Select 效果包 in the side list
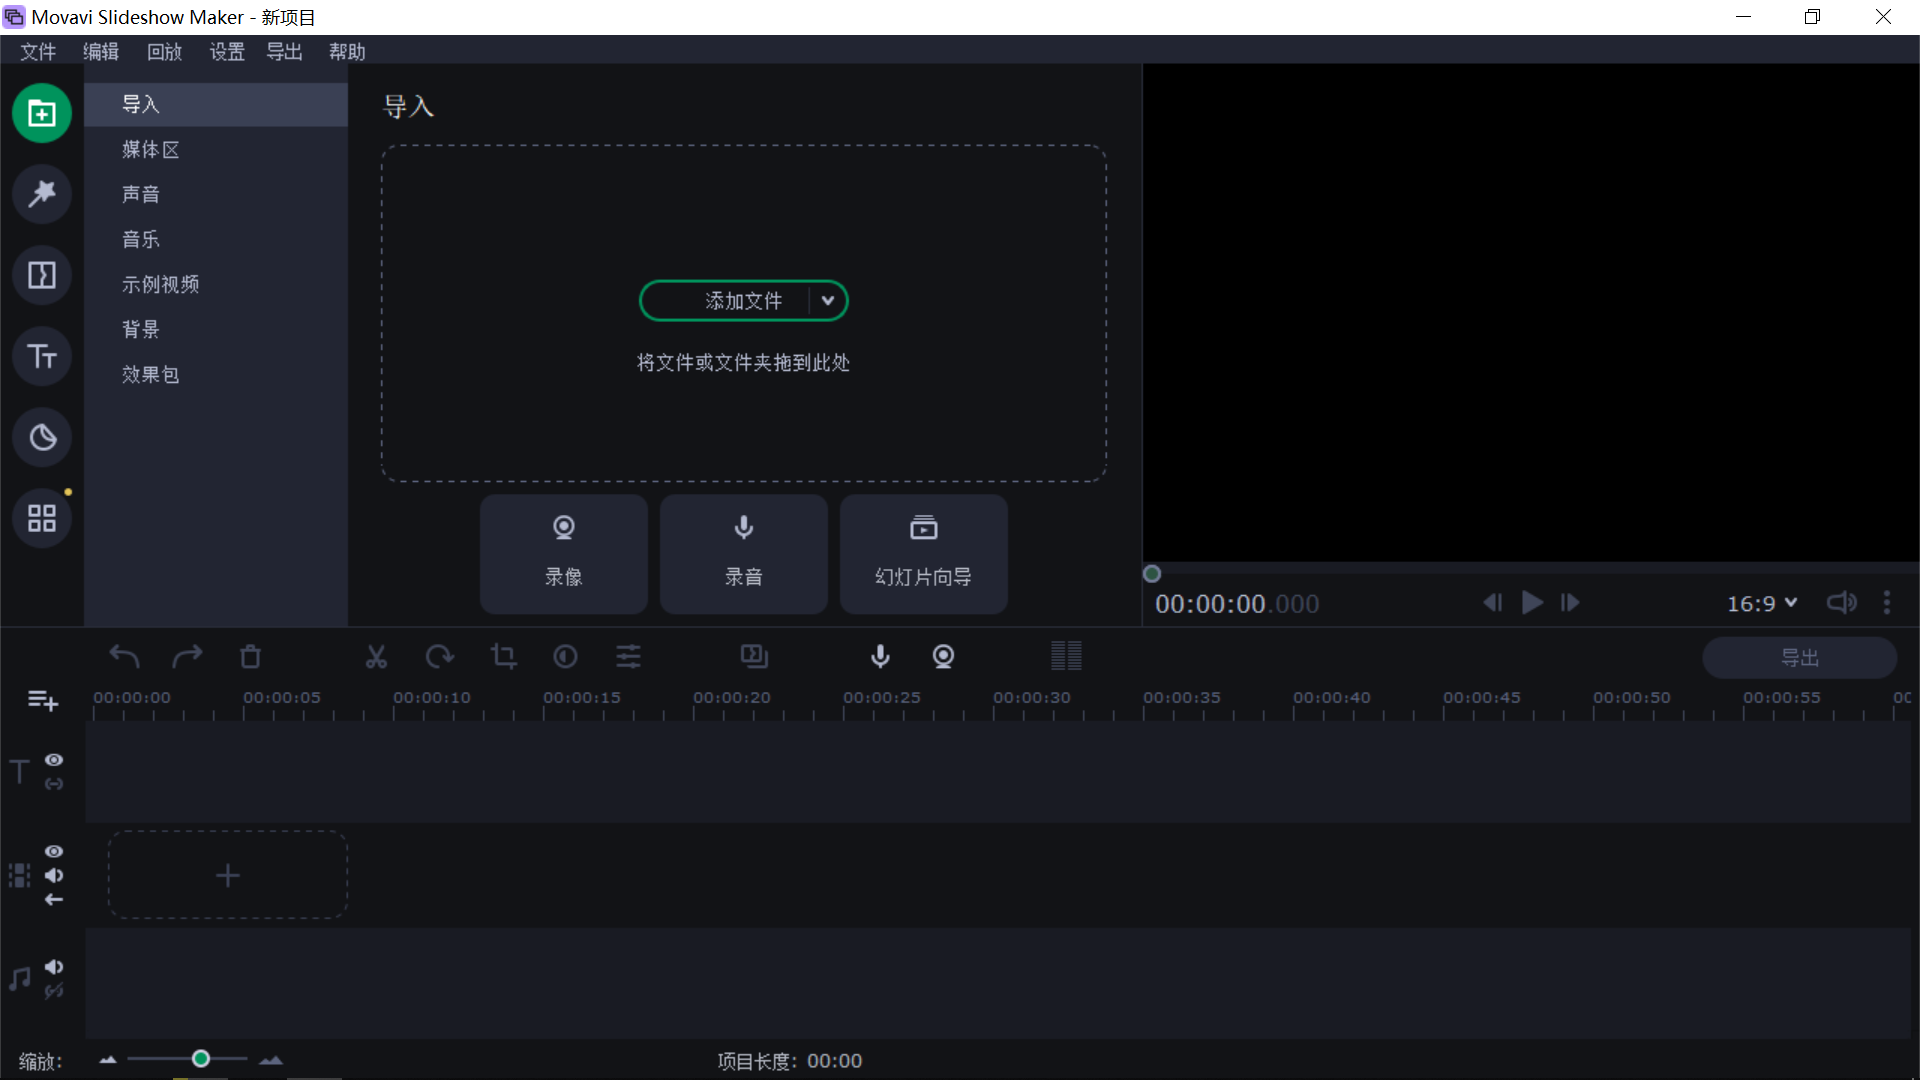The width and height of the screenshot is (1920, 1080). tap(216, 374)
